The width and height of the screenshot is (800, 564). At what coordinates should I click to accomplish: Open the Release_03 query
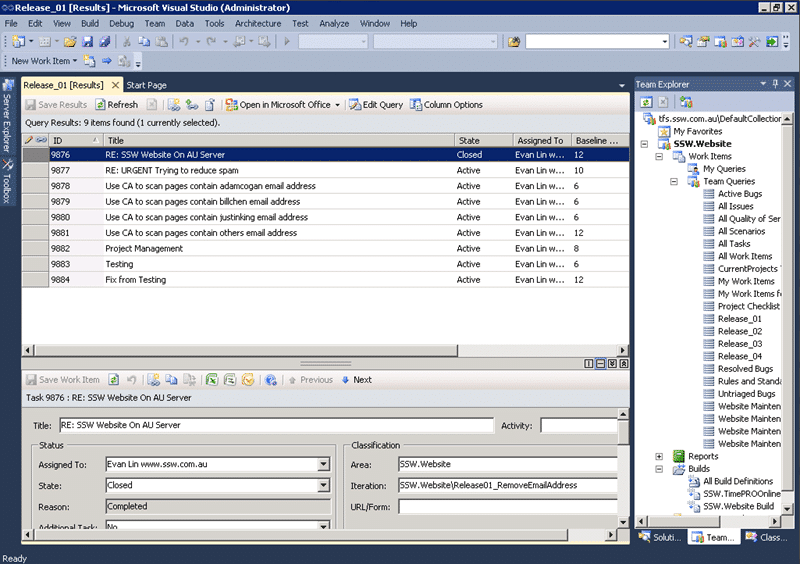coord(739,344)
